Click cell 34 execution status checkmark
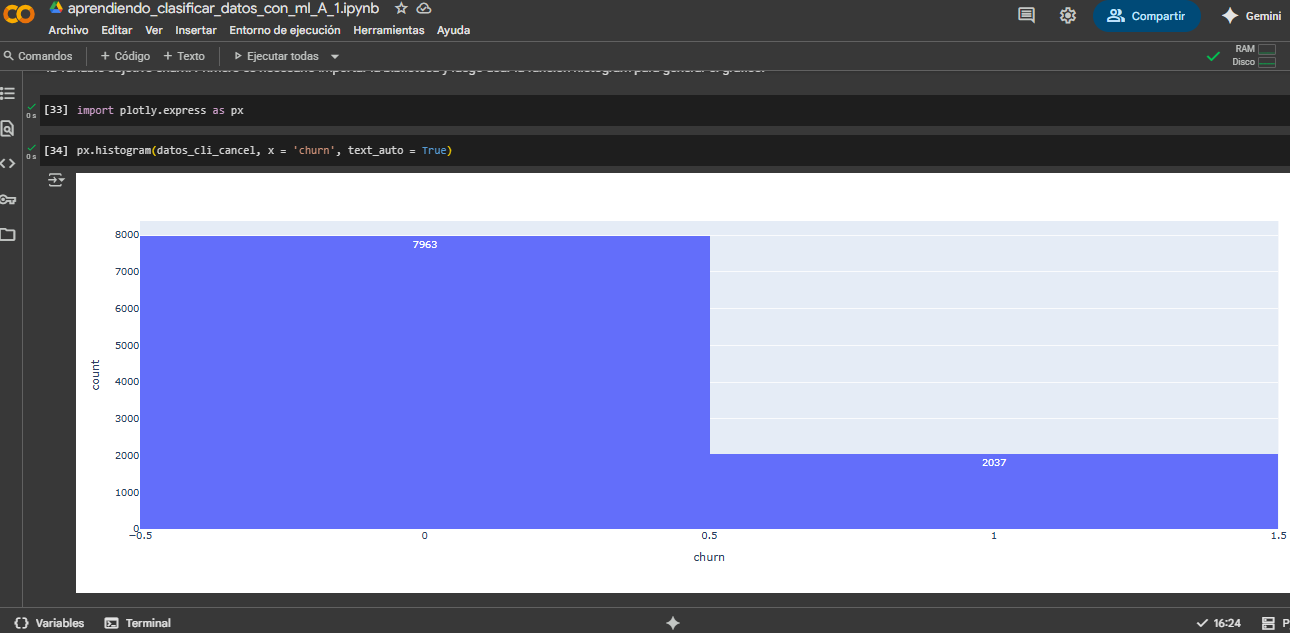Screen dimensions: 1290x633 click(x=32, y=147)
